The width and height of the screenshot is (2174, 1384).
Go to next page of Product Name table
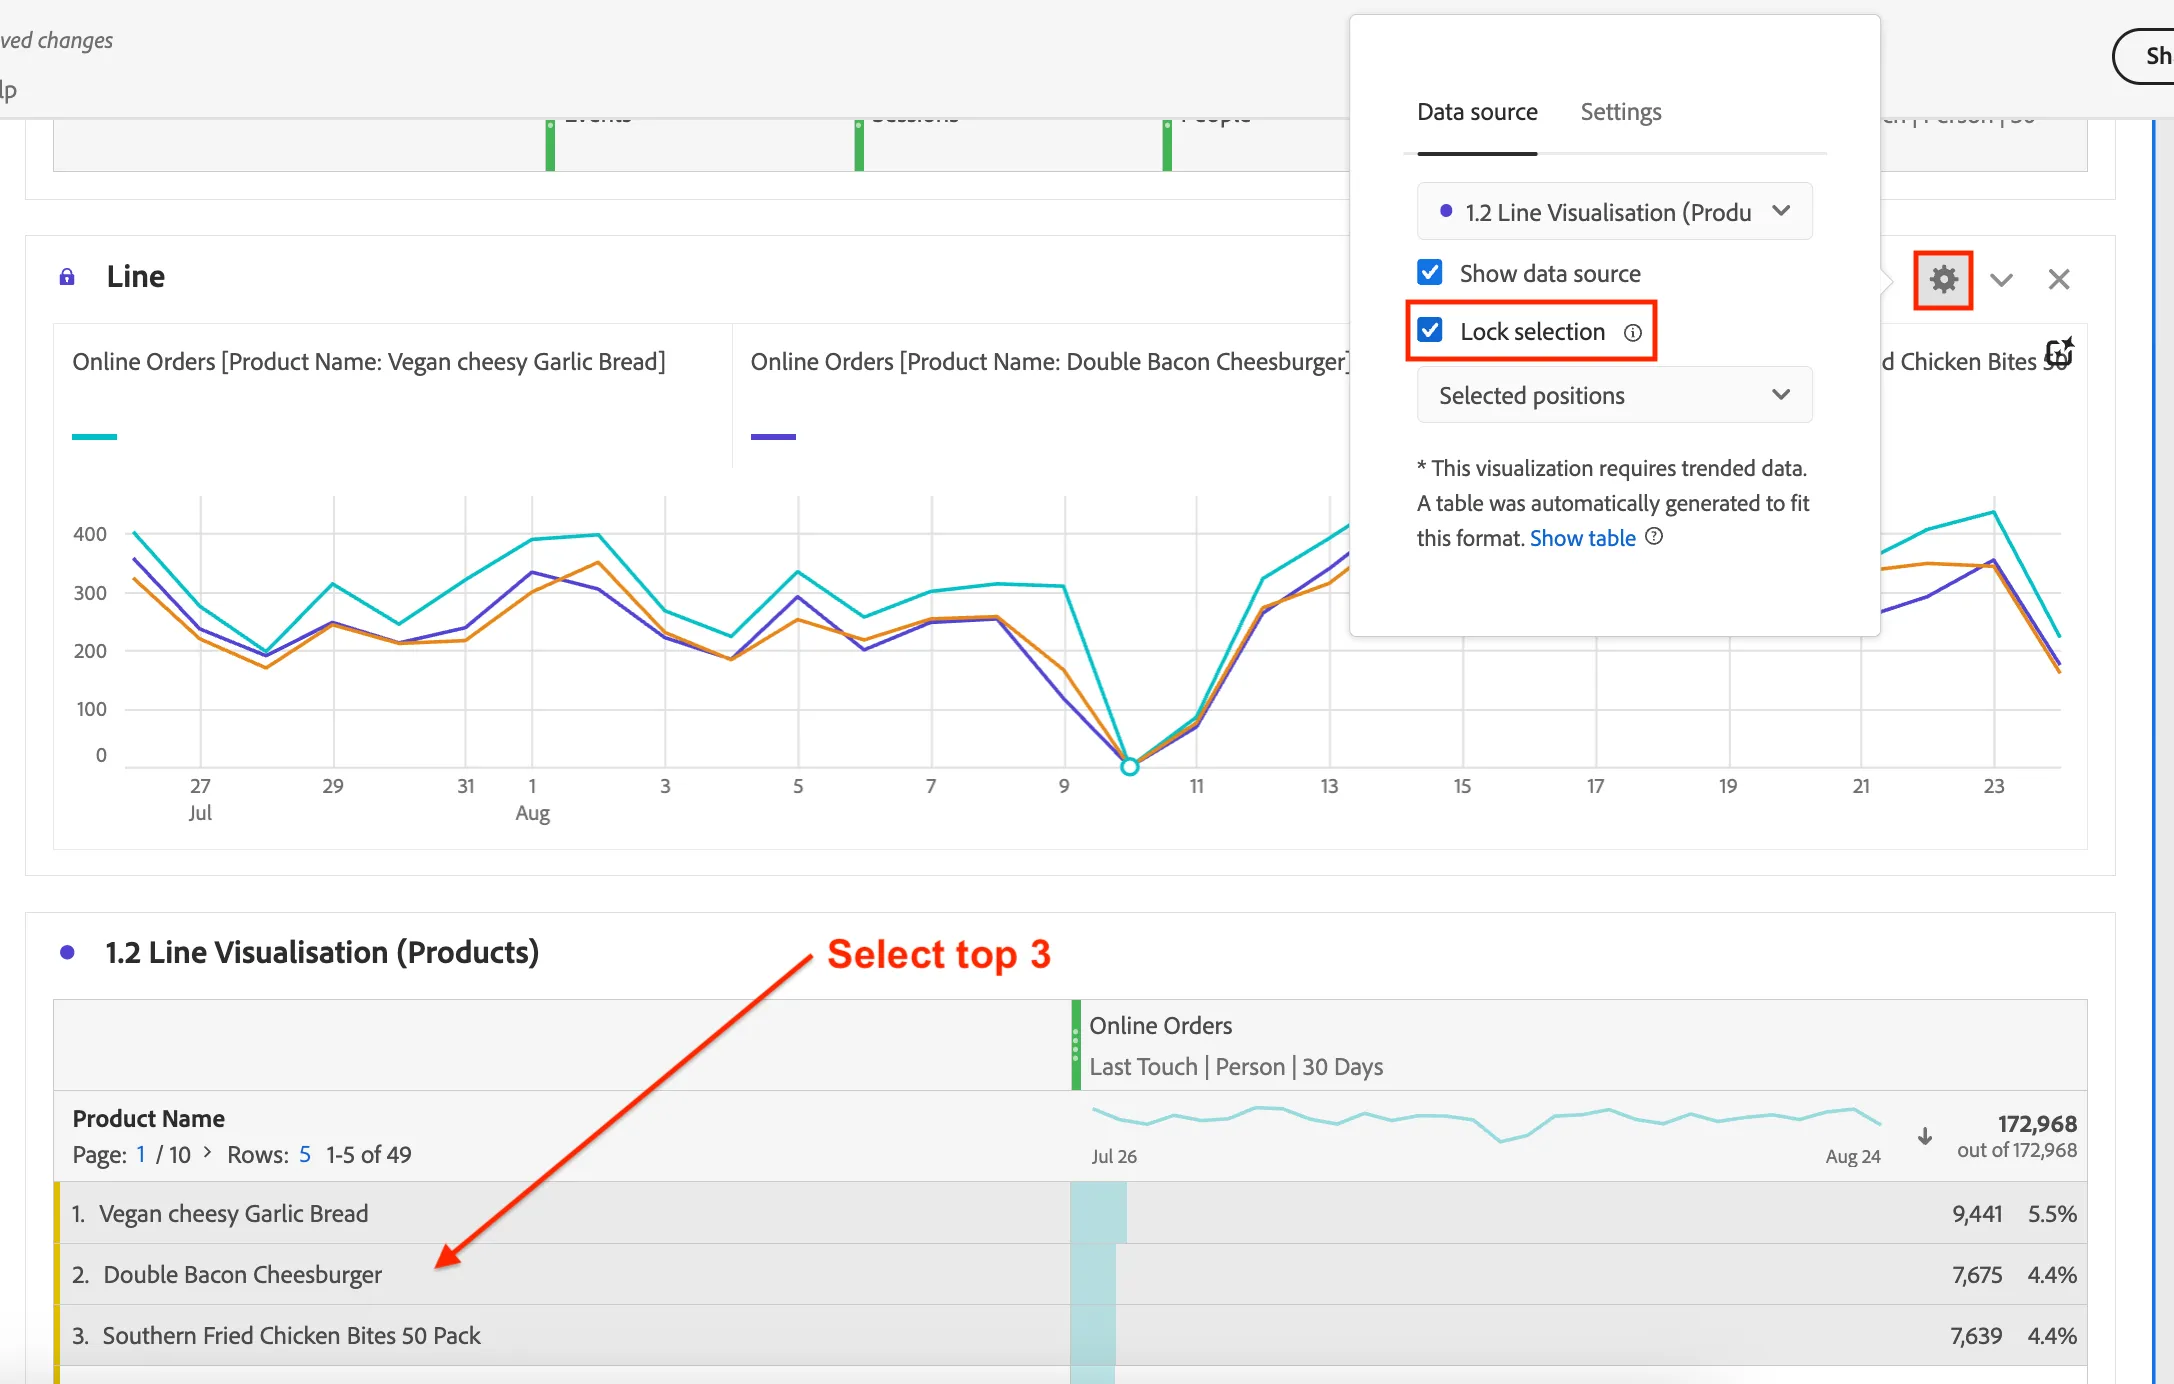pyautogui.click(x=207, y=1153)
